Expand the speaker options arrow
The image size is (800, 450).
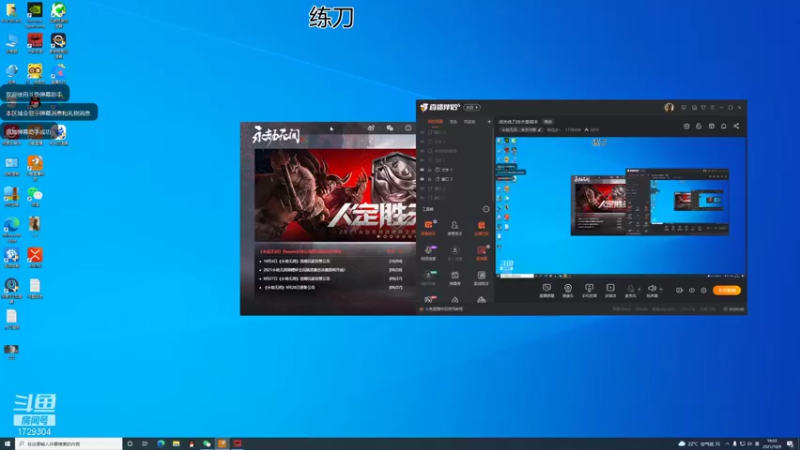point(661,289)
